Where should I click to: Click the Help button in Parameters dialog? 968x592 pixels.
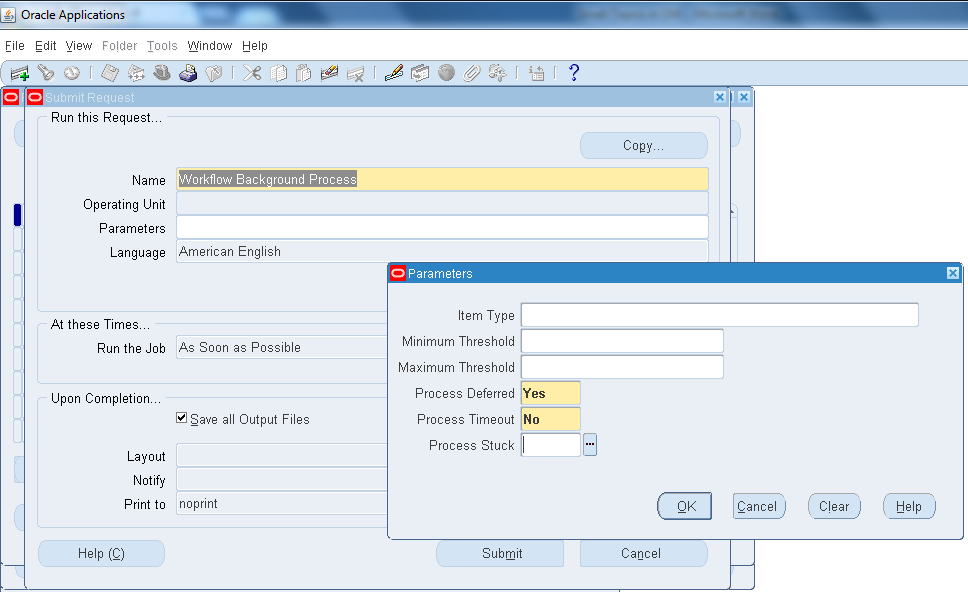(909, 506)
